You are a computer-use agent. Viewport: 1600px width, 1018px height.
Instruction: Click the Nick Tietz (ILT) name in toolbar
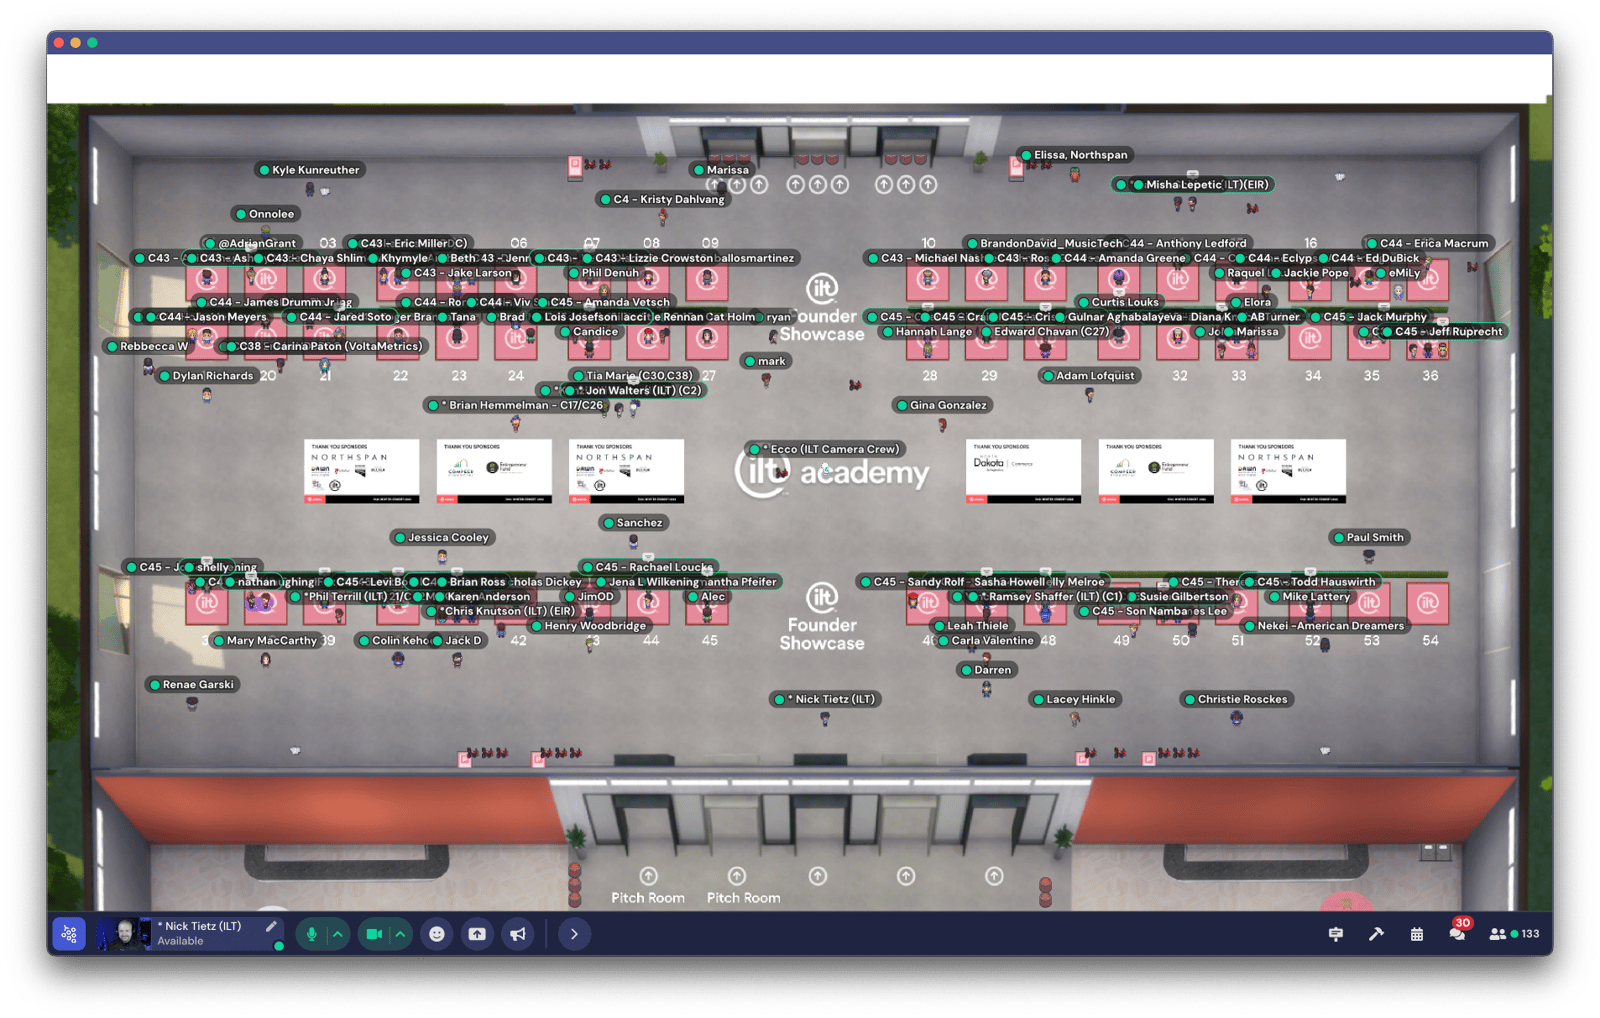click(x=200, y=926)
